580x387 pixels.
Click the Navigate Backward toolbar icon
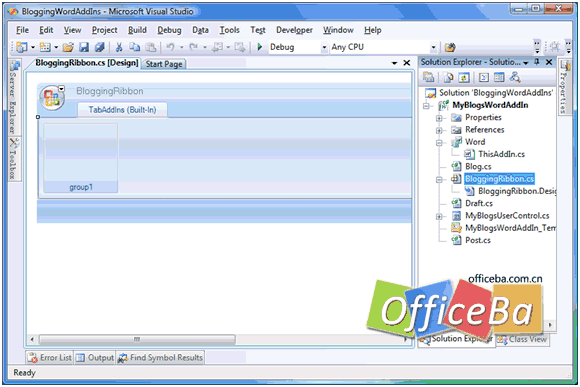coord(218,47)
